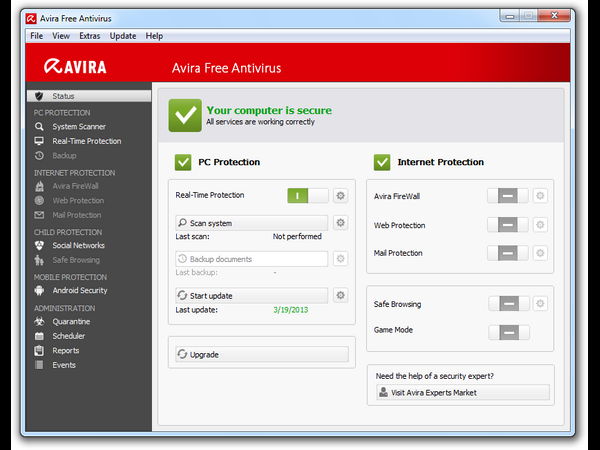Open the Help menu
This screenshot has height=450, width=600.
154,36
